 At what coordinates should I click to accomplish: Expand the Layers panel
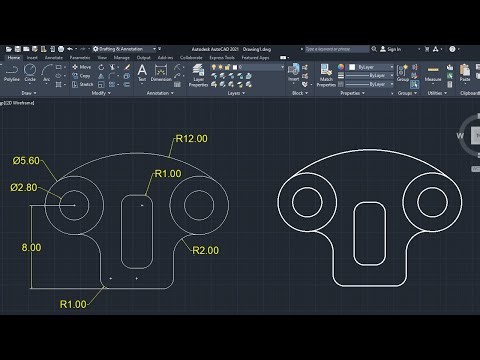tap(236, 93)
